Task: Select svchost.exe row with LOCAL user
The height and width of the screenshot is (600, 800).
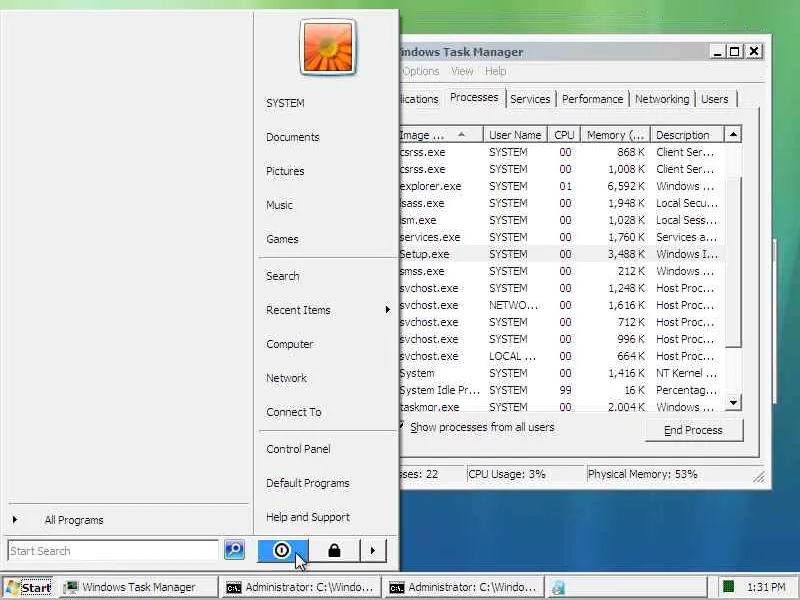Action: click(561, 356)
